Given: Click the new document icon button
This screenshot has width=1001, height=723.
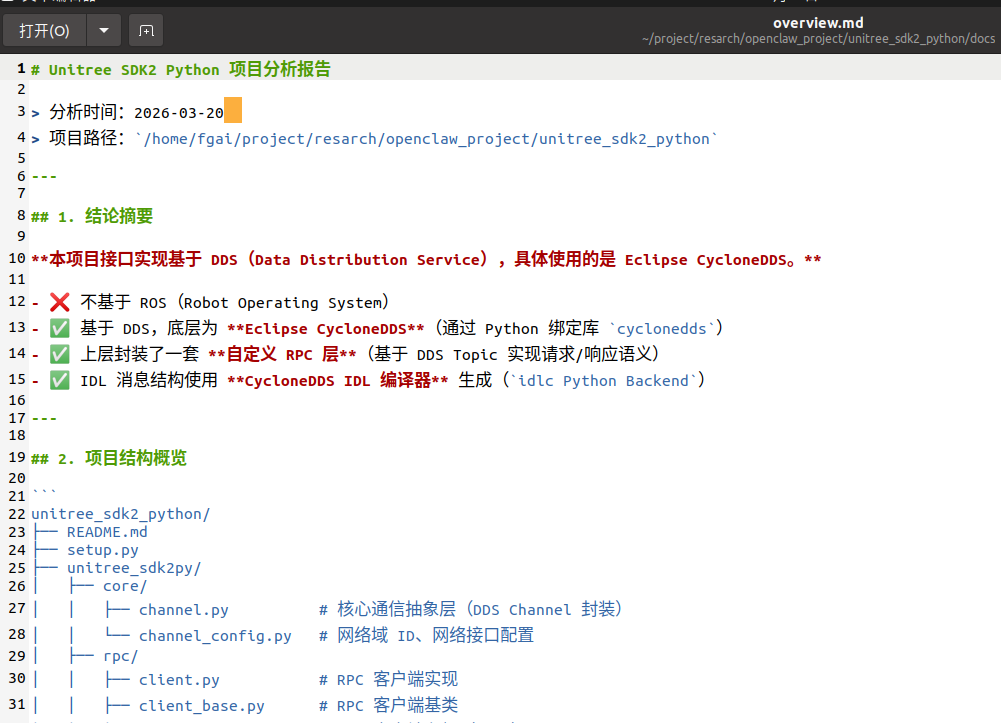Looking at the screenshot, I should [x=146, y=31].
